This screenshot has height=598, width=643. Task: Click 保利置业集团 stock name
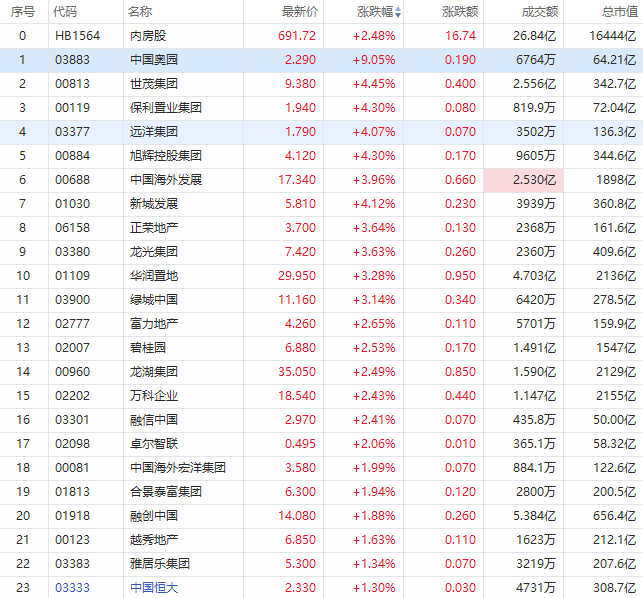(166, 108)
